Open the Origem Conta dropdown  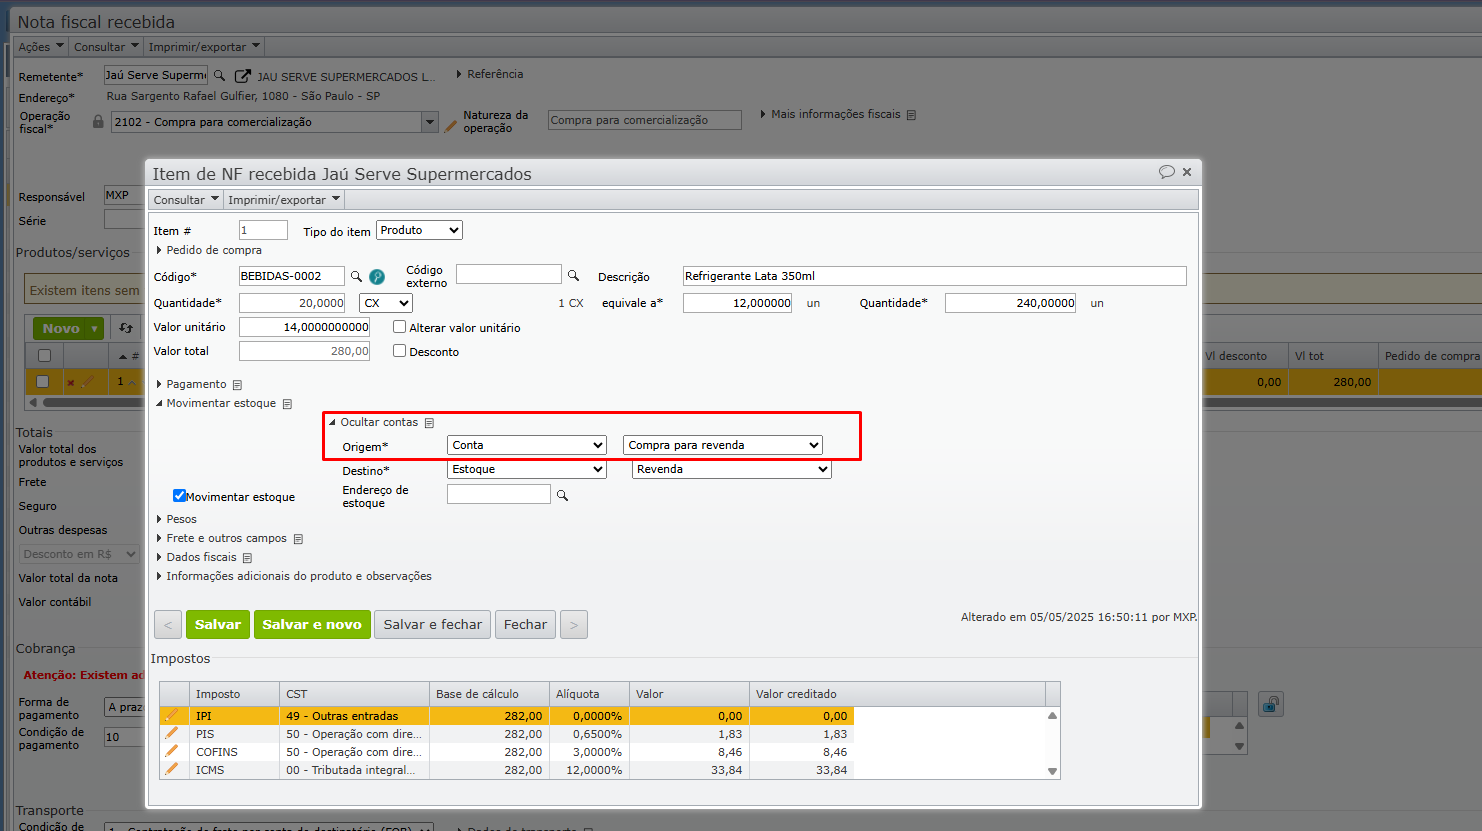527,445
